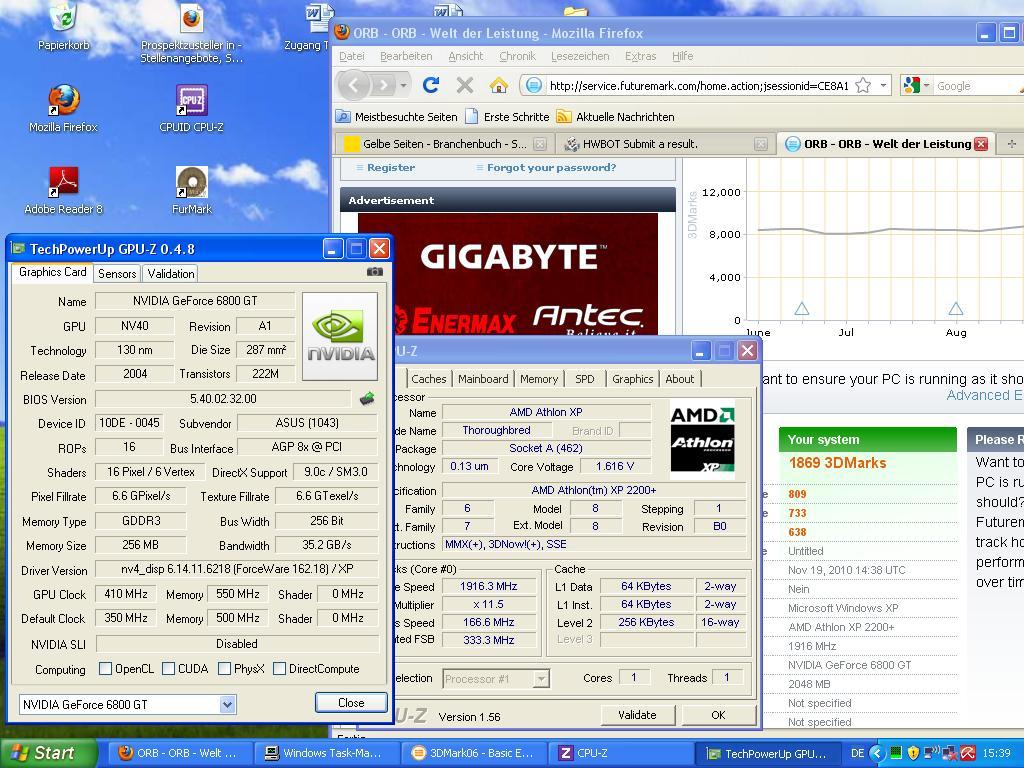The image size is (1024, 768).
Task: Switch to HWBOT Submit a result tab
Action: (665, 144)
